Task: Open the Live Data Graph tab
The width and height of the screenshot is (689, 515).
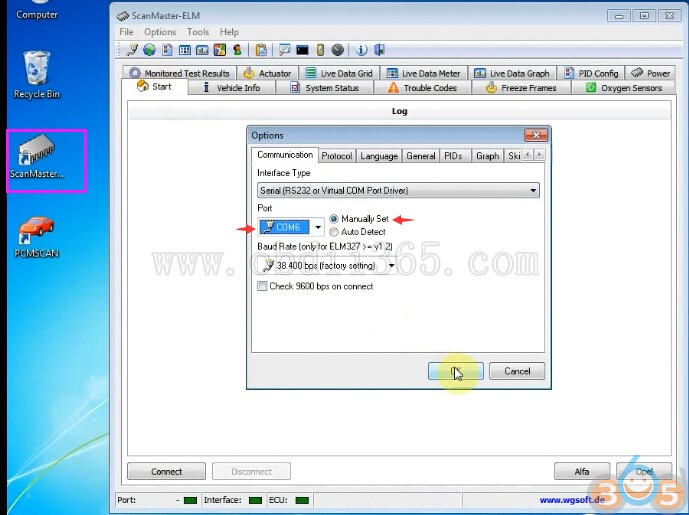Action: pos(512,73)
